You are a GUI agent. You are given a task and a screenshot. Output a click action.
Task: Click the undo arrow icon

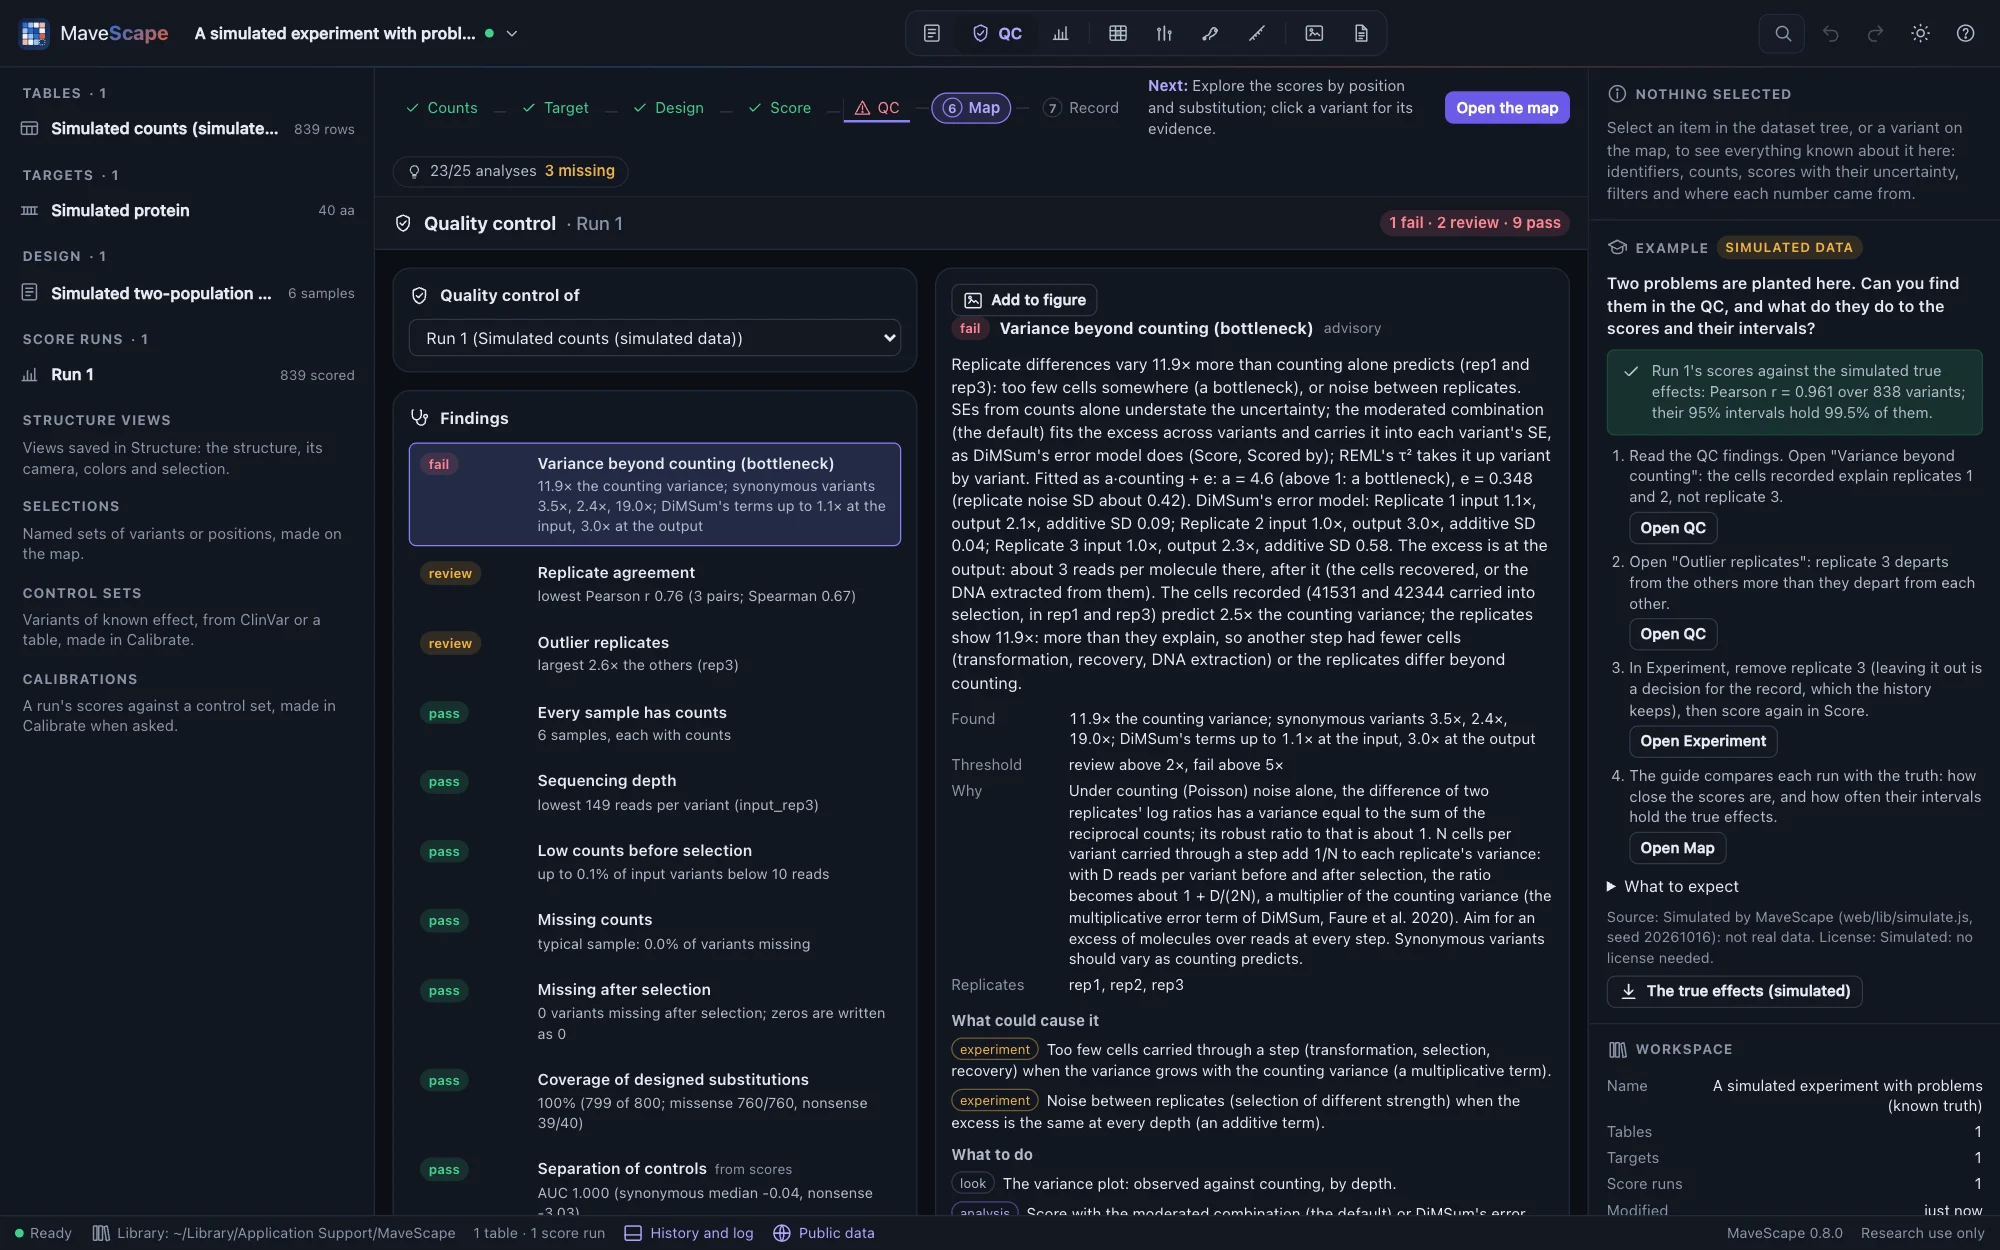[x=1831, y=33]
